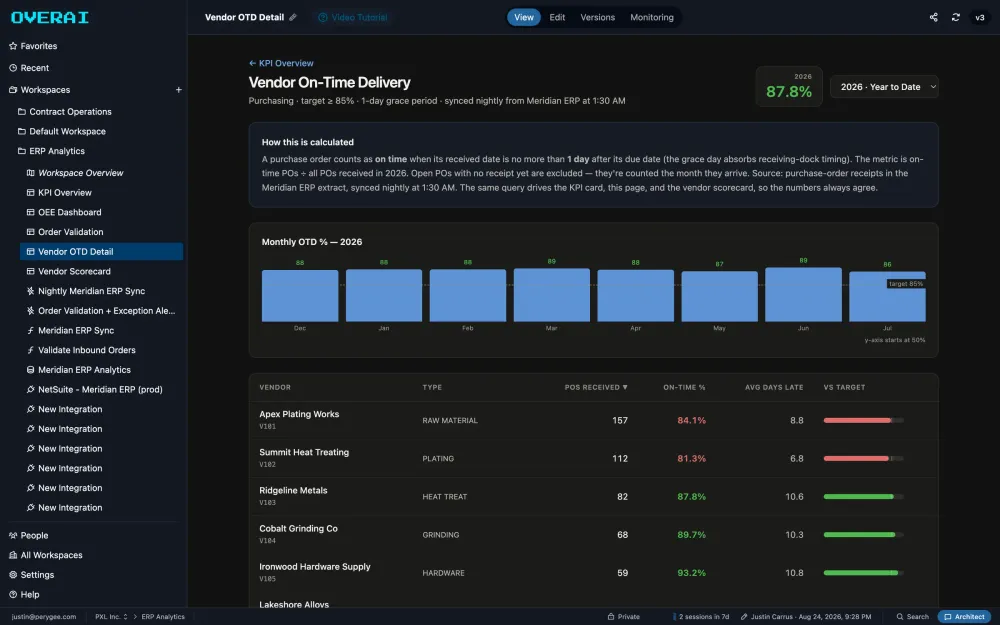Open the 2 sessions in 7d indicator
Screen dimensions: 1000x625
click(x=701, y=617)
